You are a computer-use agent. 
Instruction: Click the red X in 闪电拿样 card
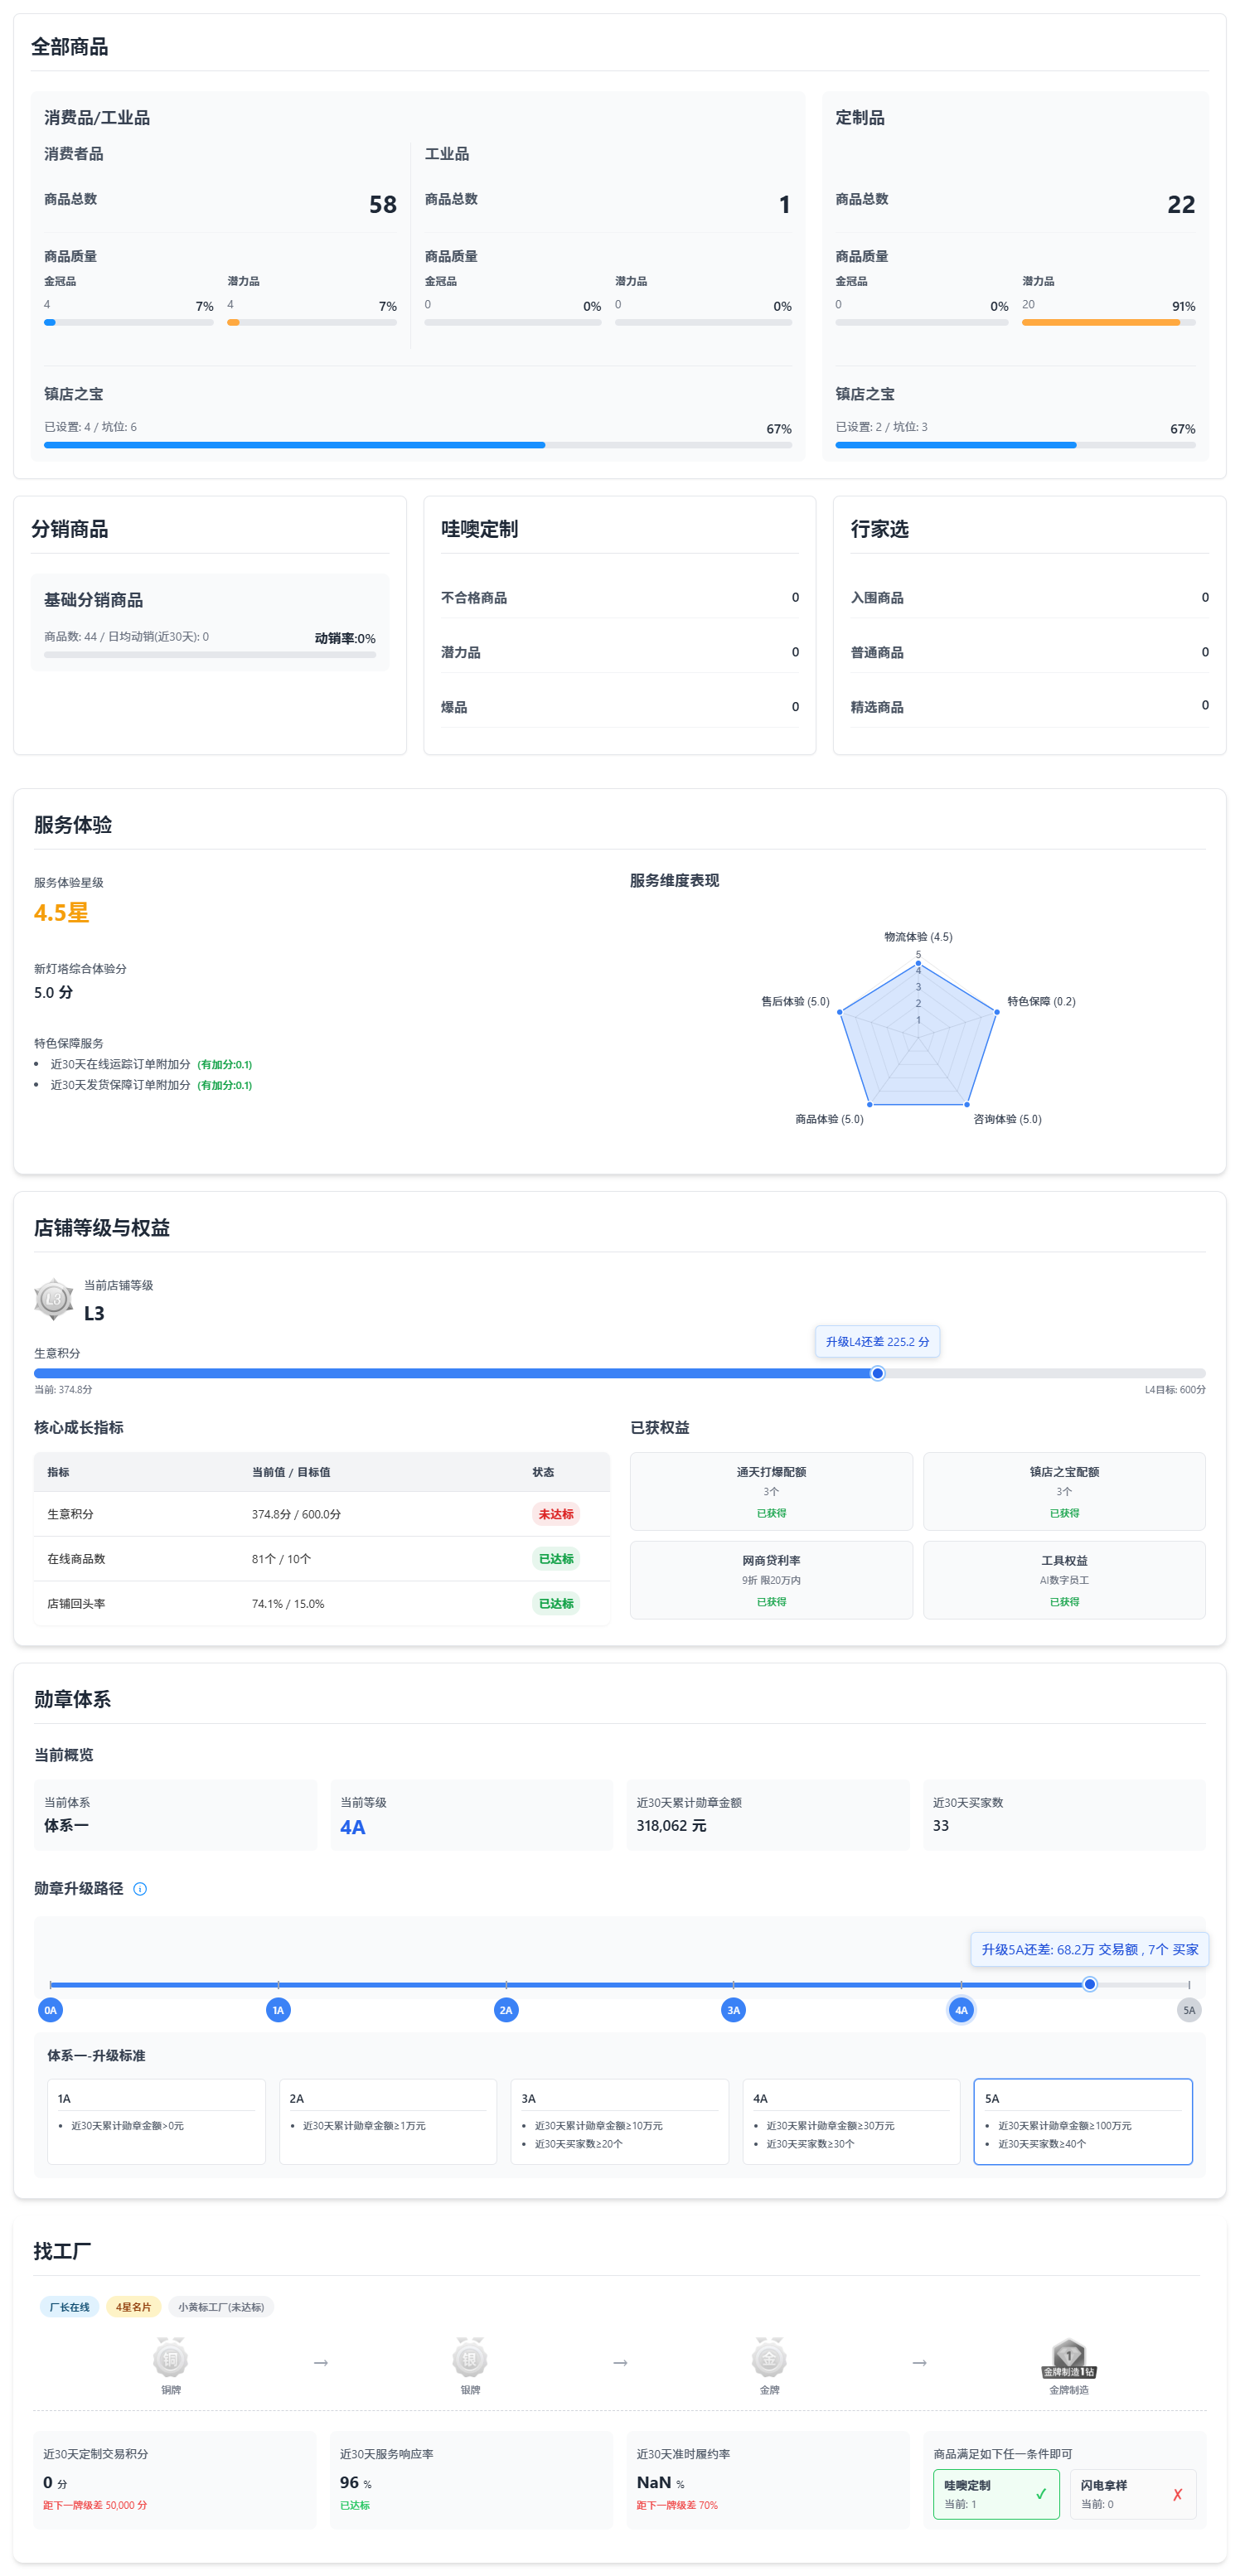click(x=1177, y=2494)
